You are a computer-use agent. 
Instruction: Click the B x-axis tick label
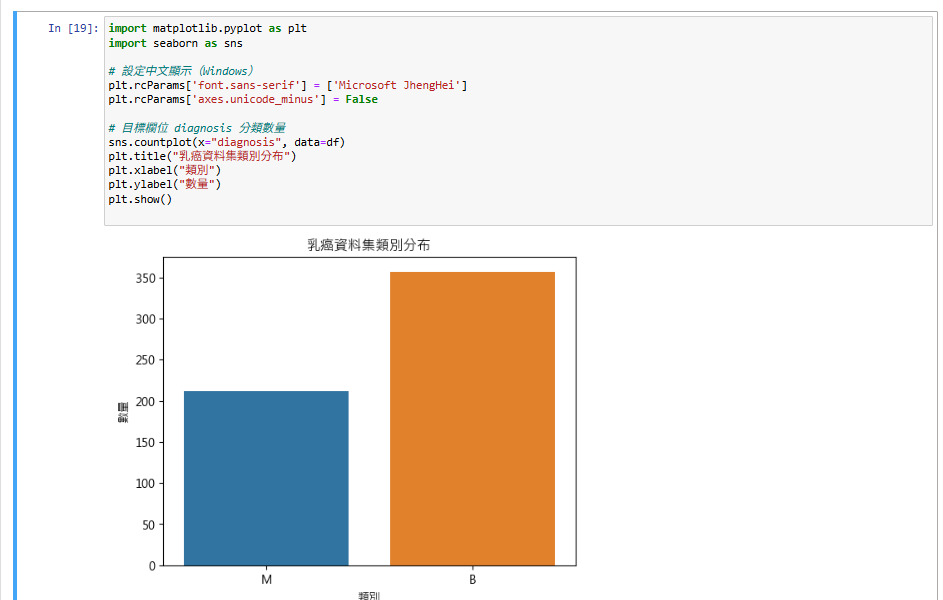pos(473,580)
